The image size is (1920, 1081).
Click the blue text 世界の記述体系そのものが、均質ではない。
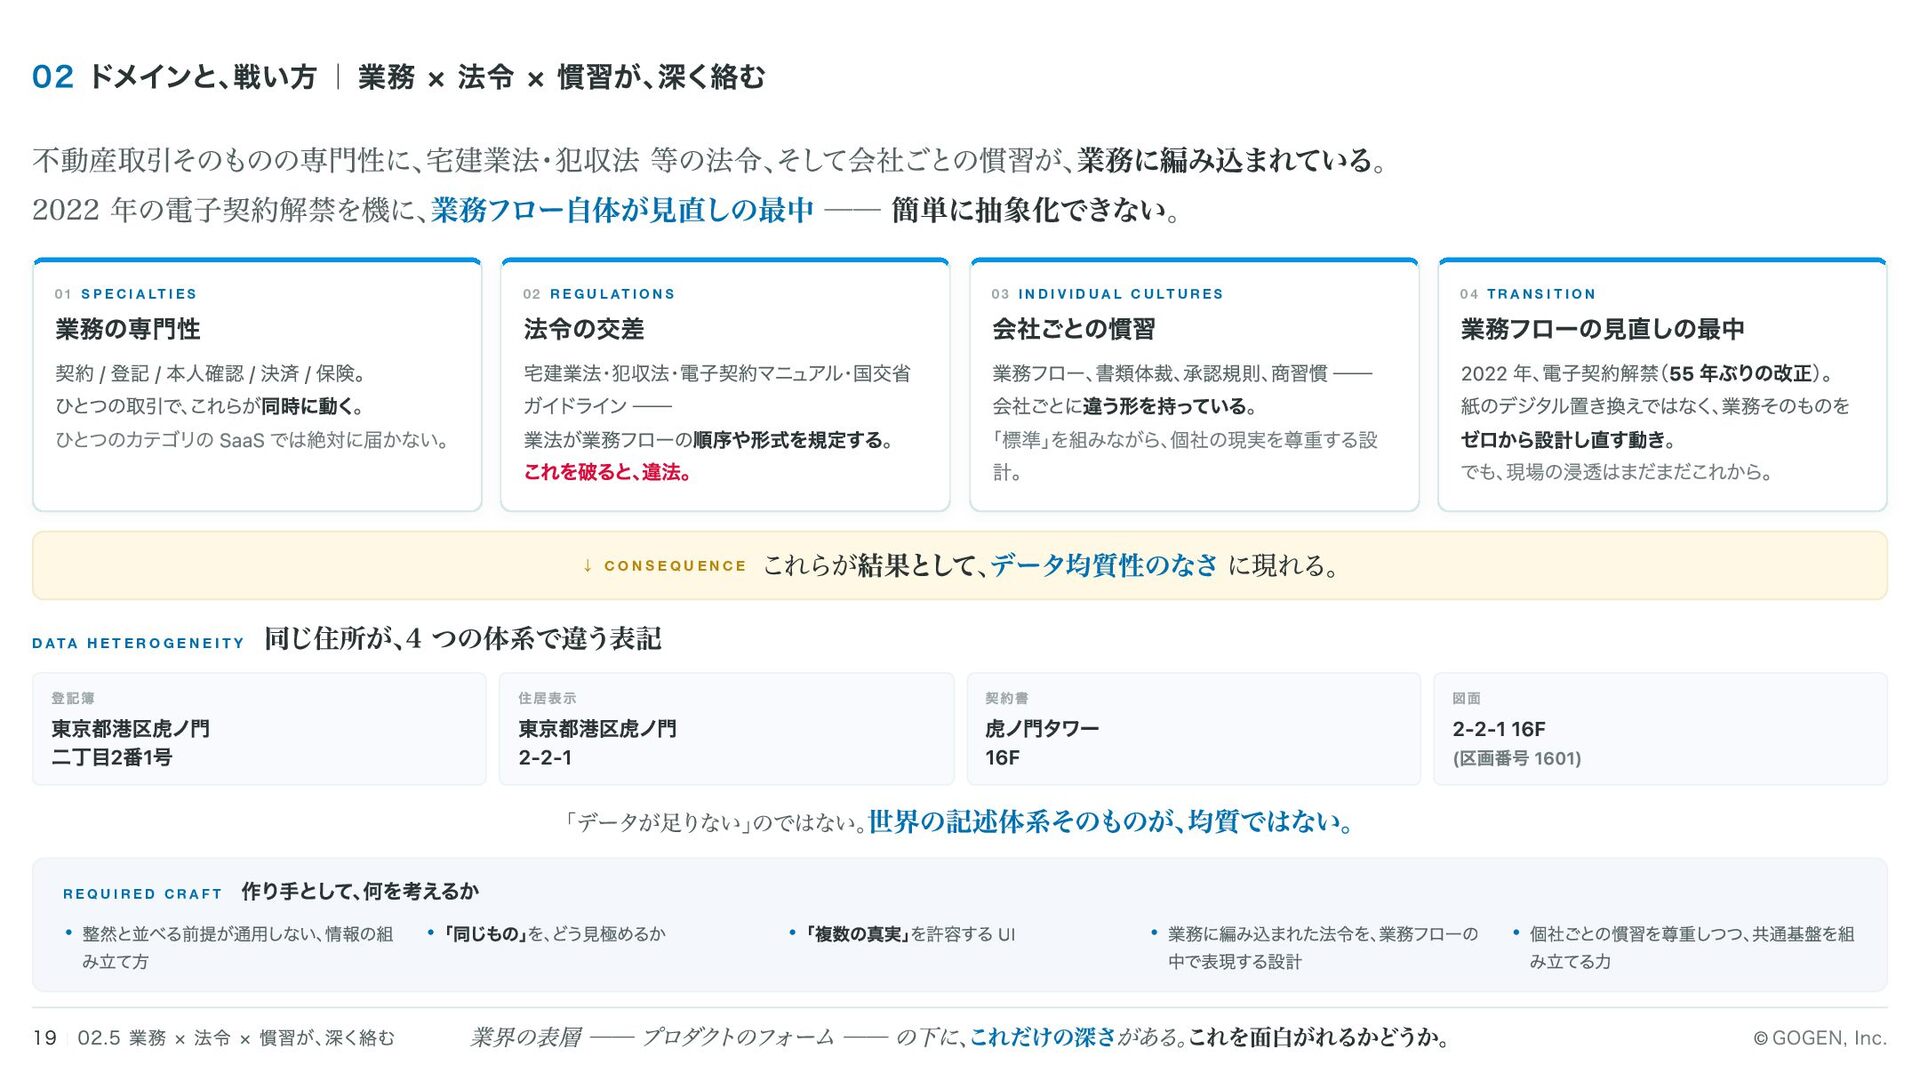[x=1111, y=822]
